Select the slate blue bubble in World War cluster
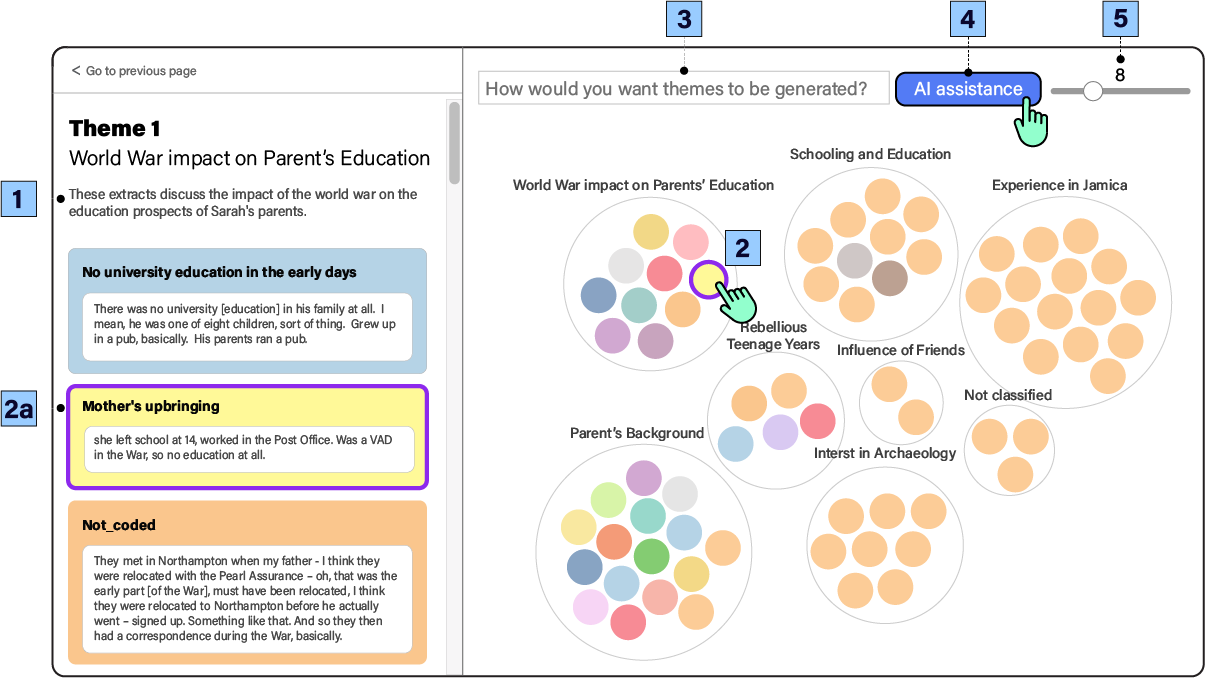The height and width of the screenshot is (678, 1205). click(598, 295)
